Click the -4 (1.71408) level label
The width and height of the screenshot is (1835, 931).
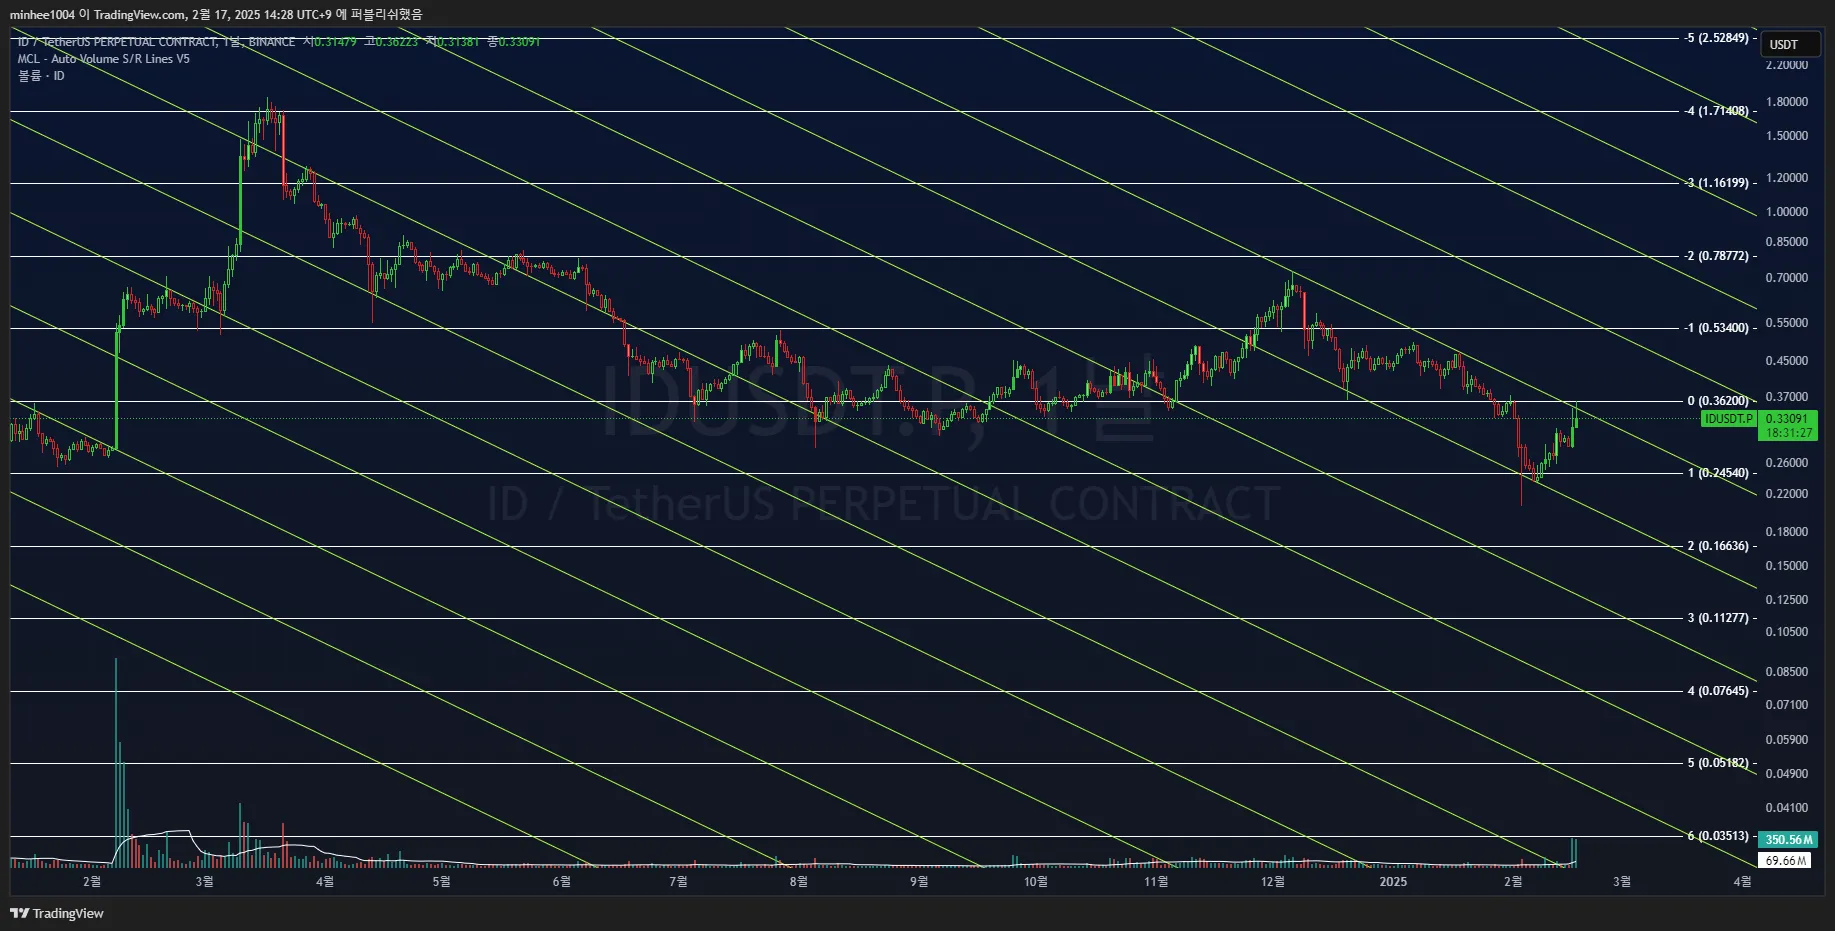(1717, 111)
